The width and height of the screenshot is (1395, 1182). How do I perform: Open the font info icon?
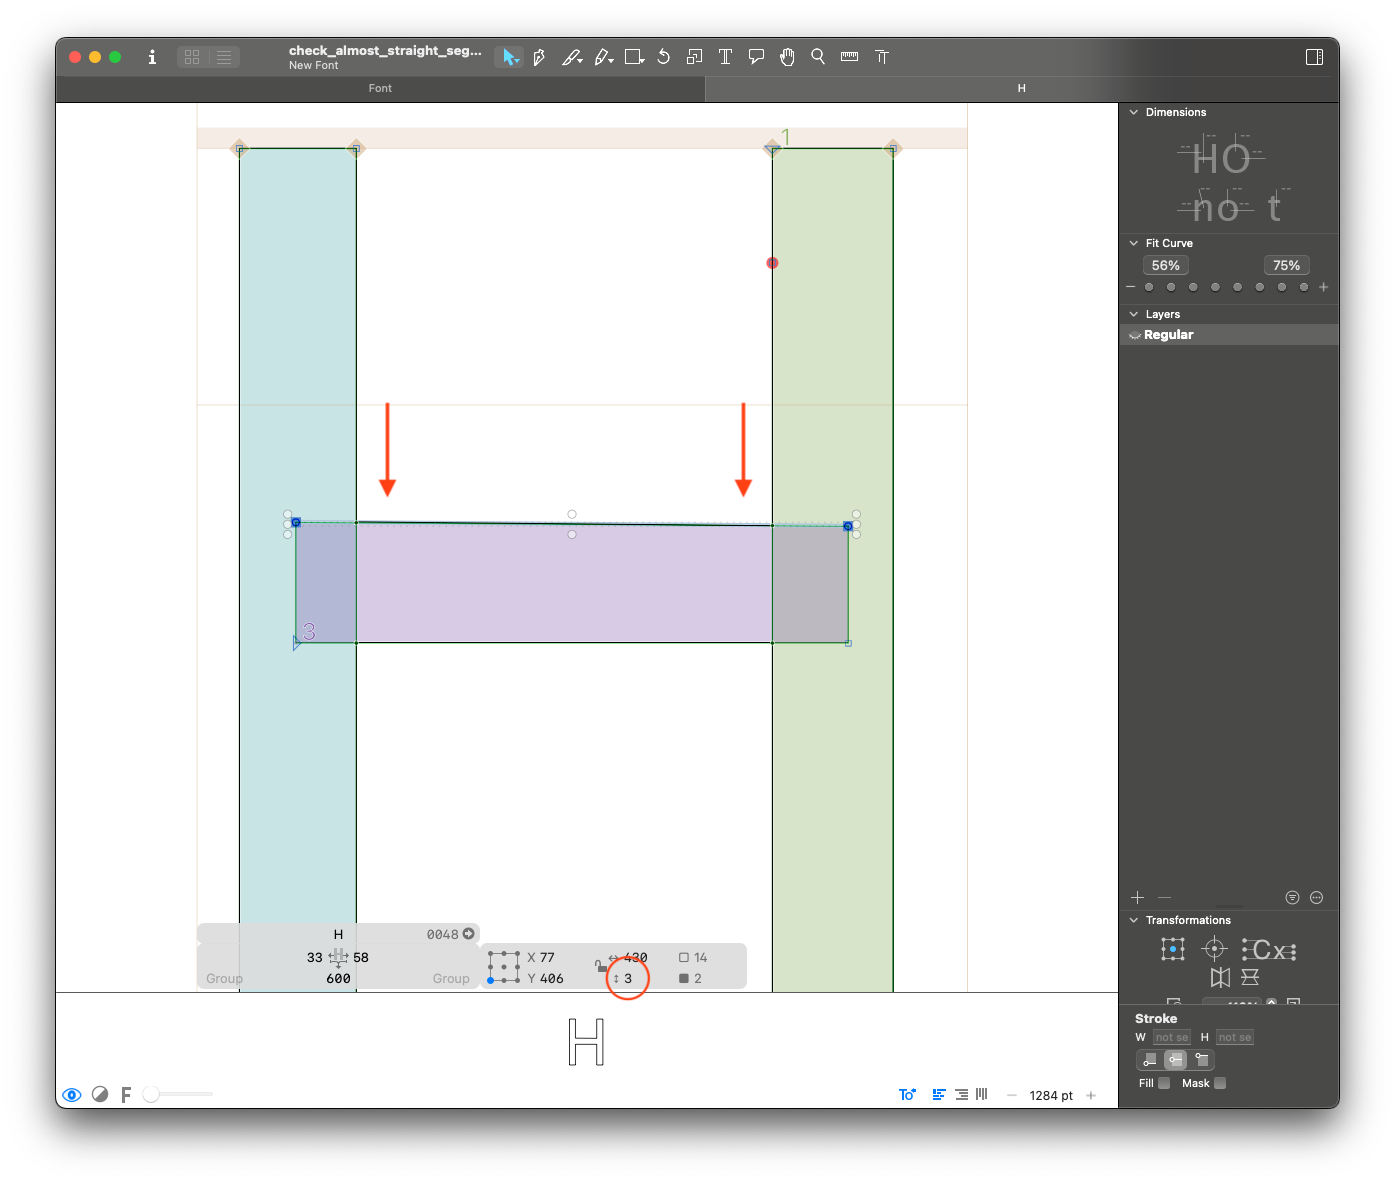pos(152,57)
